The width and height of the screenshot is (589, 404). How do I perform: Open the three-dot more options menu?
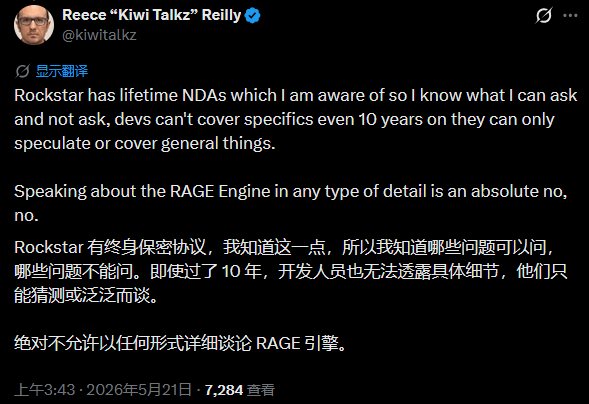[x=570, y=15]
